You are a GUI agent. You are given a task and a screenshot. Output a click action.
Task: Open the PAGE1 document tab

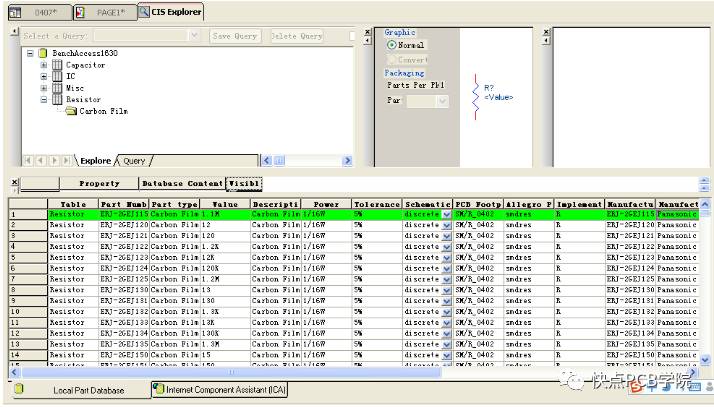pos(105,12)
